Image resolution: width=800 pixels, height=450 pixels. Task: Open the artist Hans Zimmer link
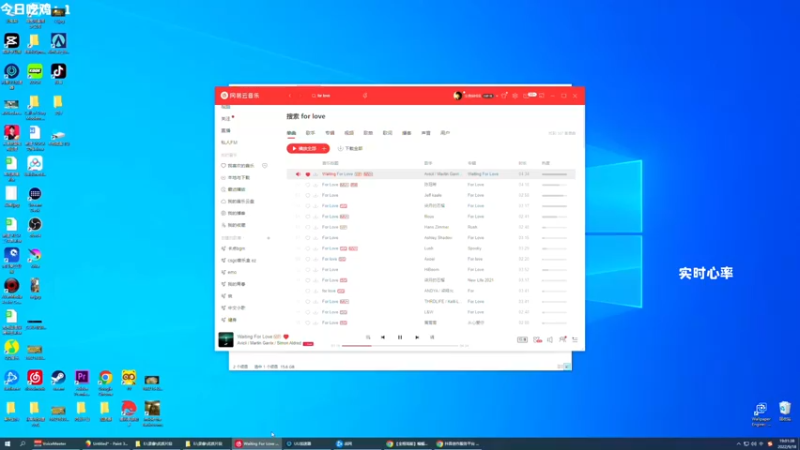pyautogui.click(x=436, y=227)
